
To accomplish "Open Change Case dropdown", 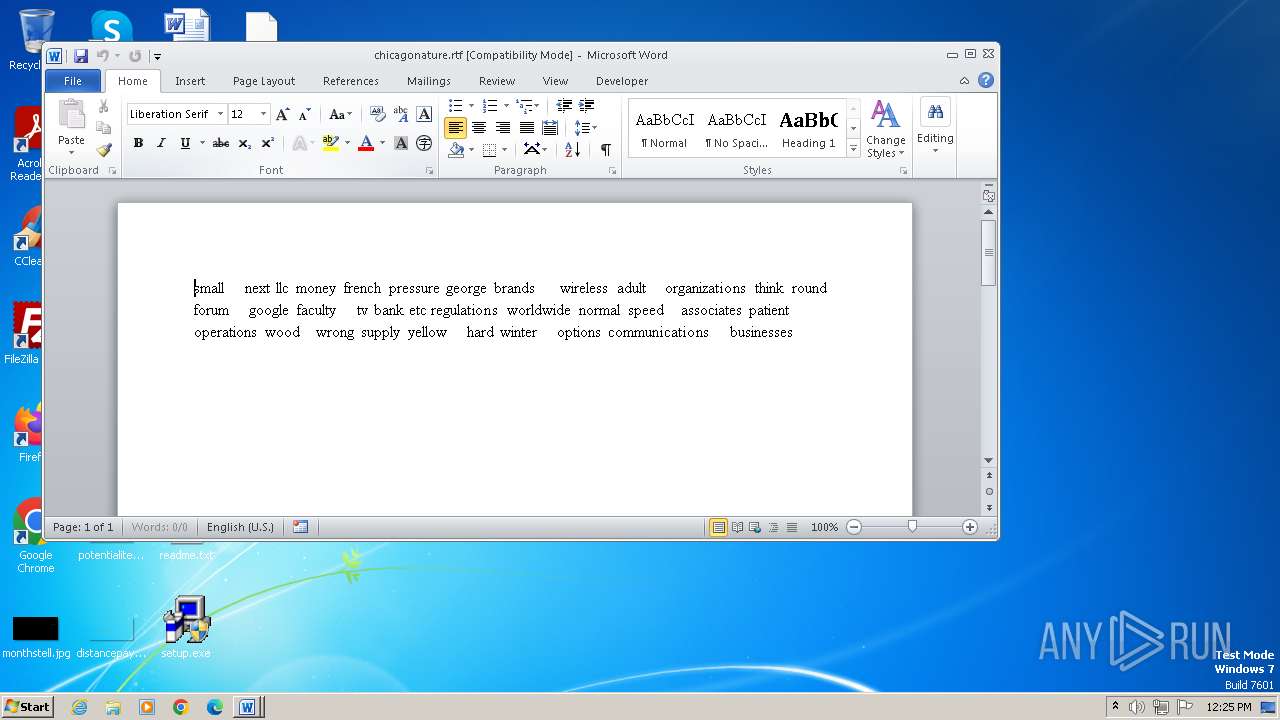I will point(340,114).
